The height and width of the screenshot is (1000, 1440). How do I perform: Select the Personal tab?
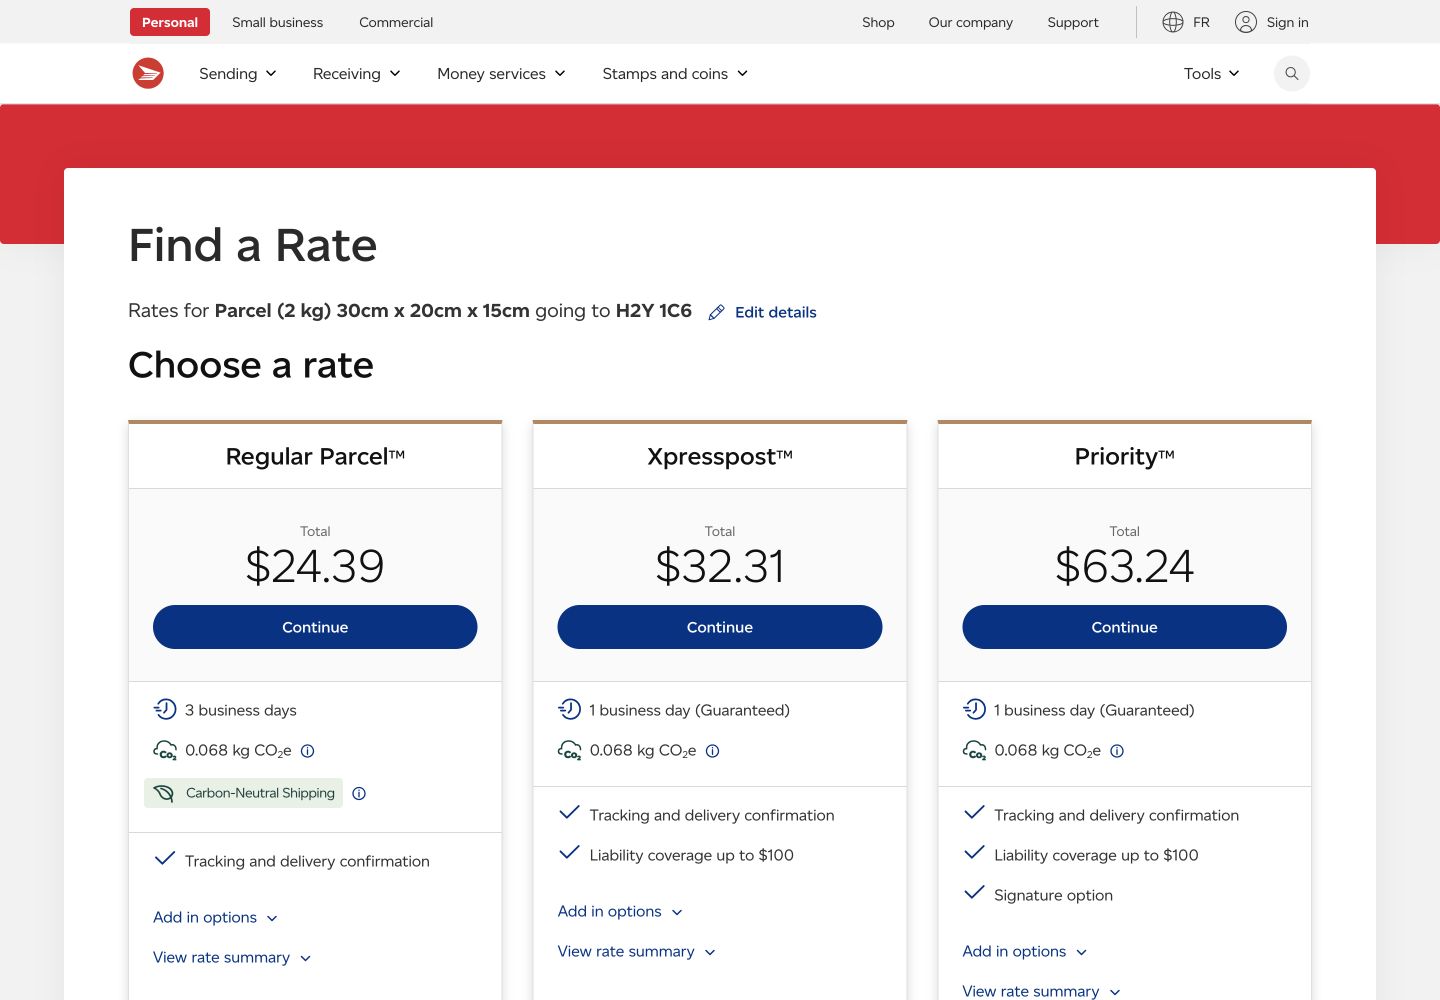pyautogui.click(x=170, y=22)
